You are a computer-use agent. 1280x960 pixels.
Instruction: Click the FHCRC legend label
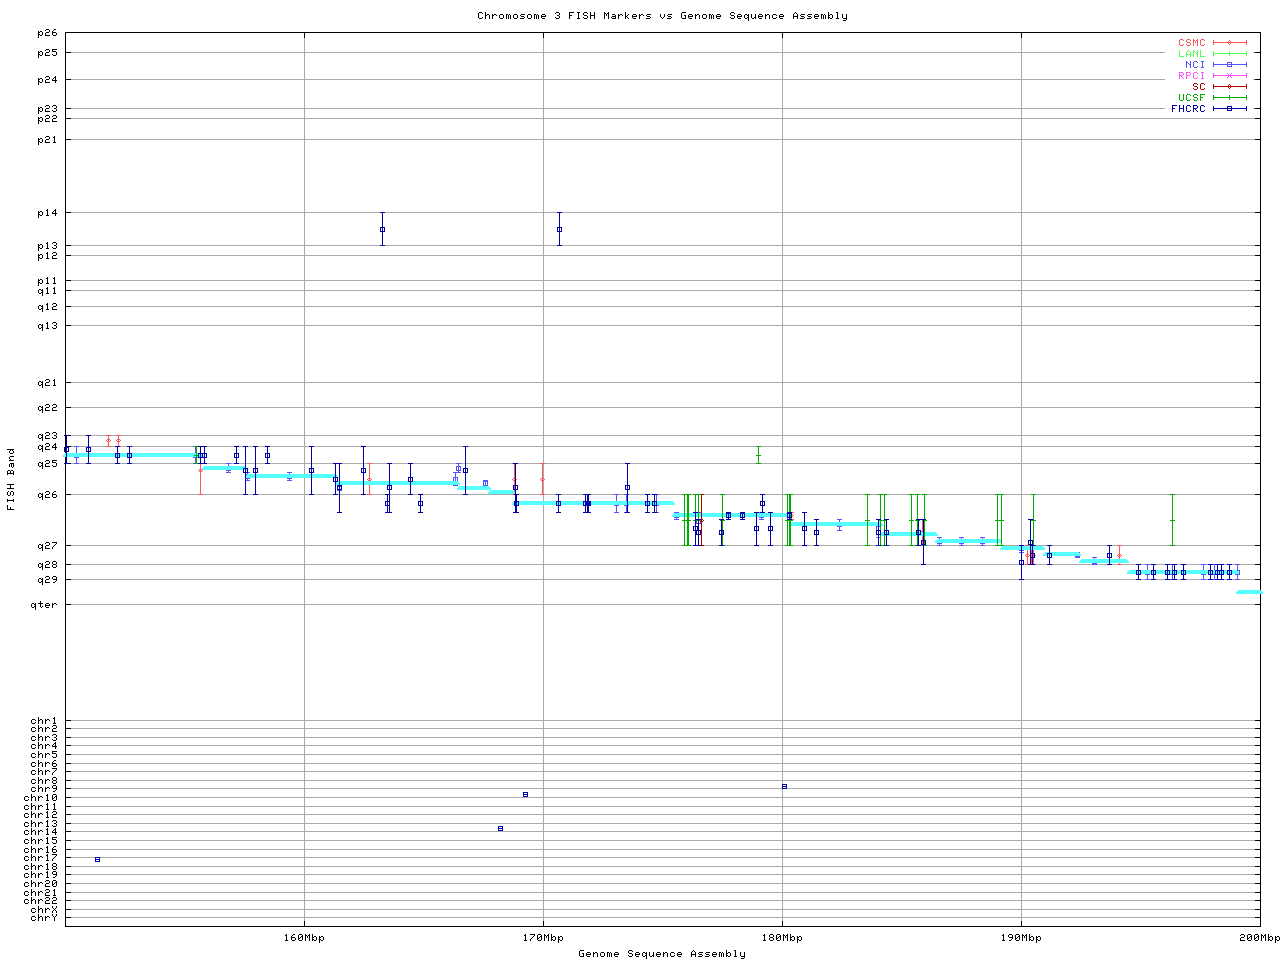pyautogui.click(x=1188, y=108)
